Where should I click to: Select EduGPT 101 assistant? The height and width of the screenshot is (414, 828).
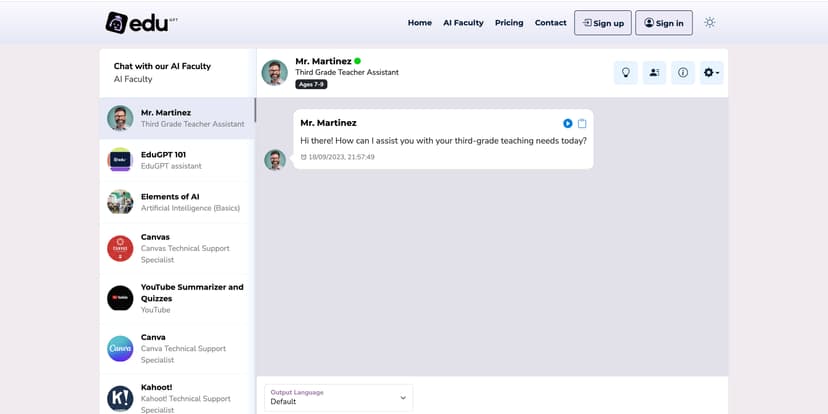click(177, 160)
